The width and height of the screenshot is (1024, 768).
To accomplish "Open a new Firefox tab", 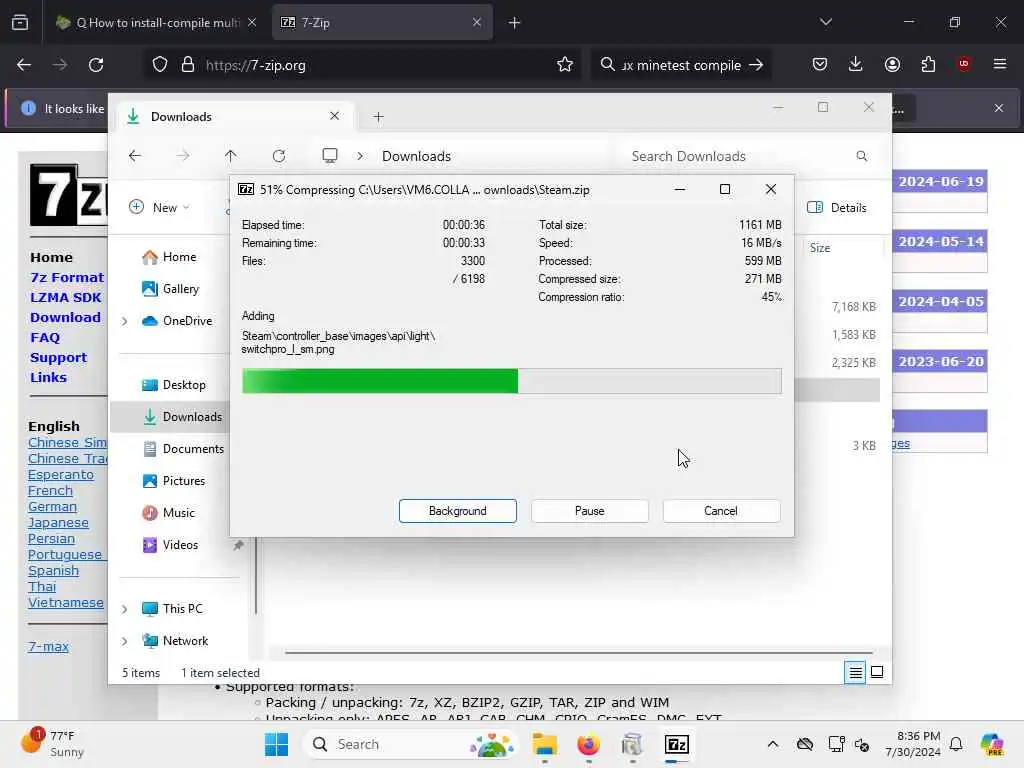I will tap(515, 23).
